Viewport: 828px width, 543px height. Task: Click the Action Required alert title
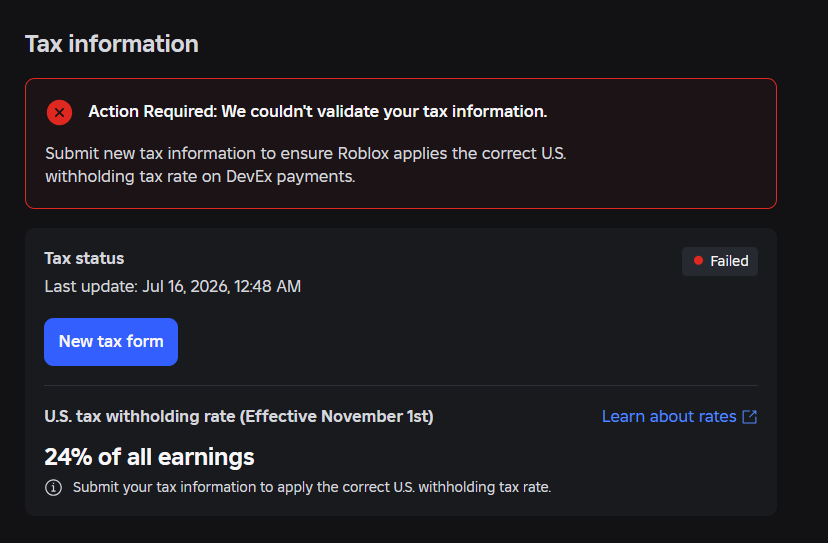[x=317, y=111]
